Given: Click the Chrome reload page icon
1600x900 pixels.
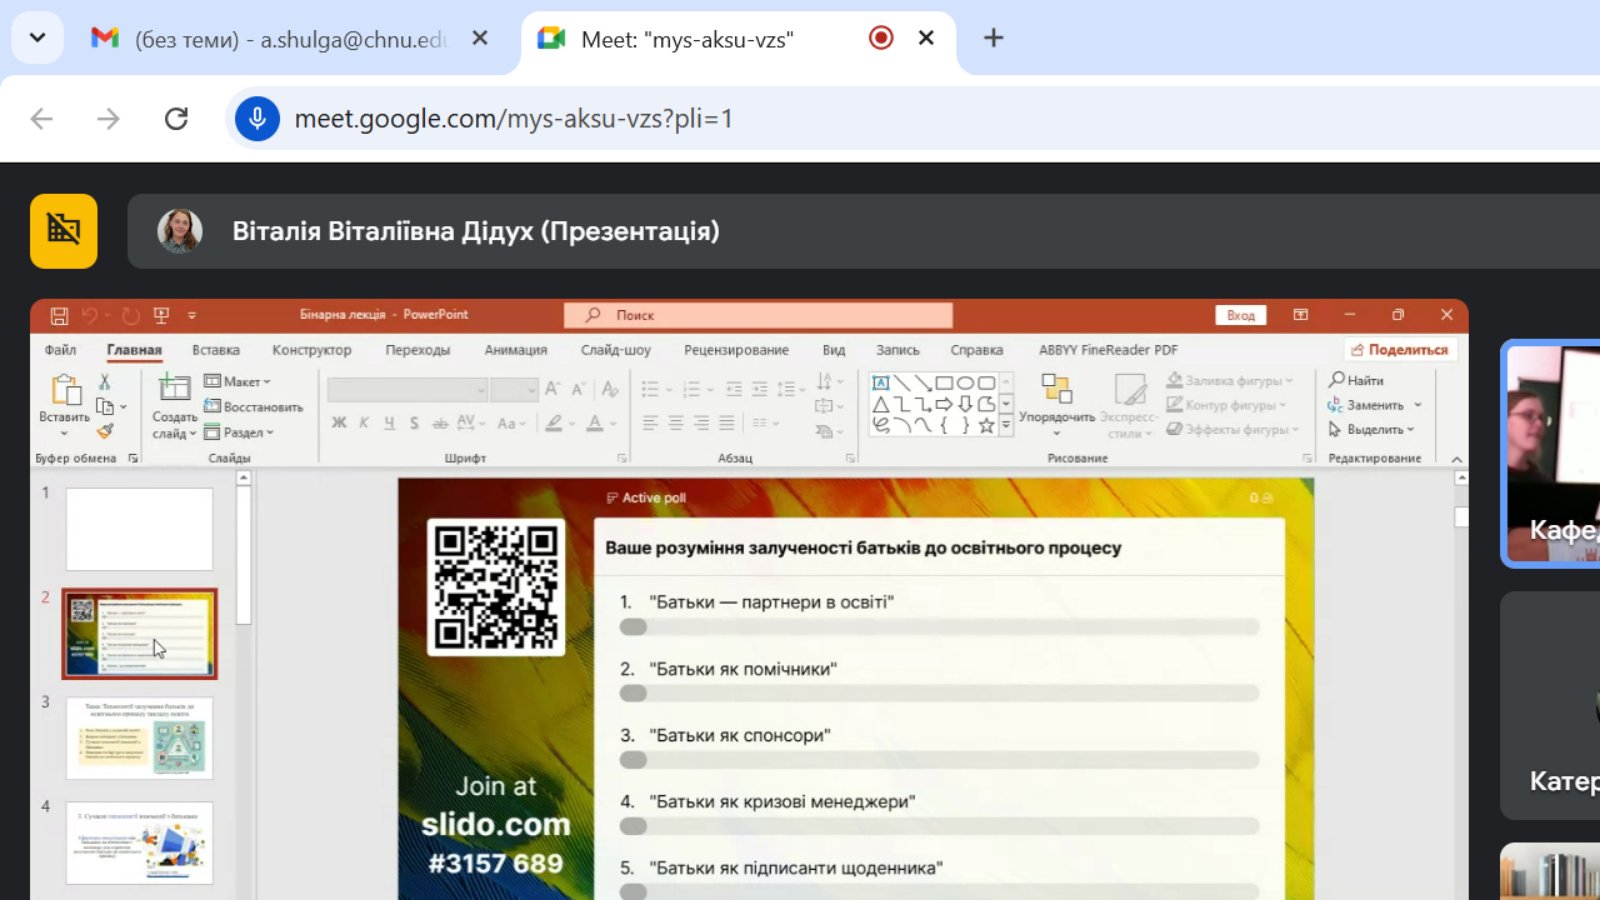Looking at the screenshot, I should tap(176, 119).
